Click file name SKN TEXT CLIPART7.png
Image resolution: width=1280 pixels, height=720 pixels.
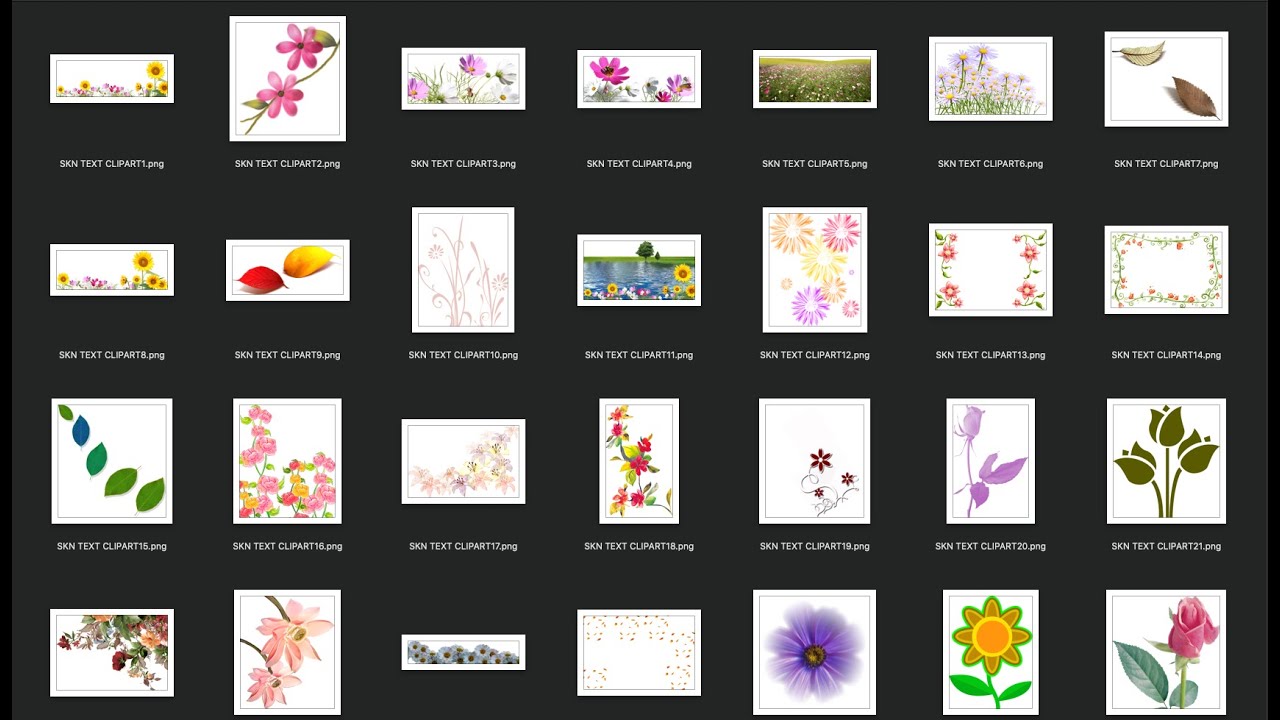coord(1166,164)
